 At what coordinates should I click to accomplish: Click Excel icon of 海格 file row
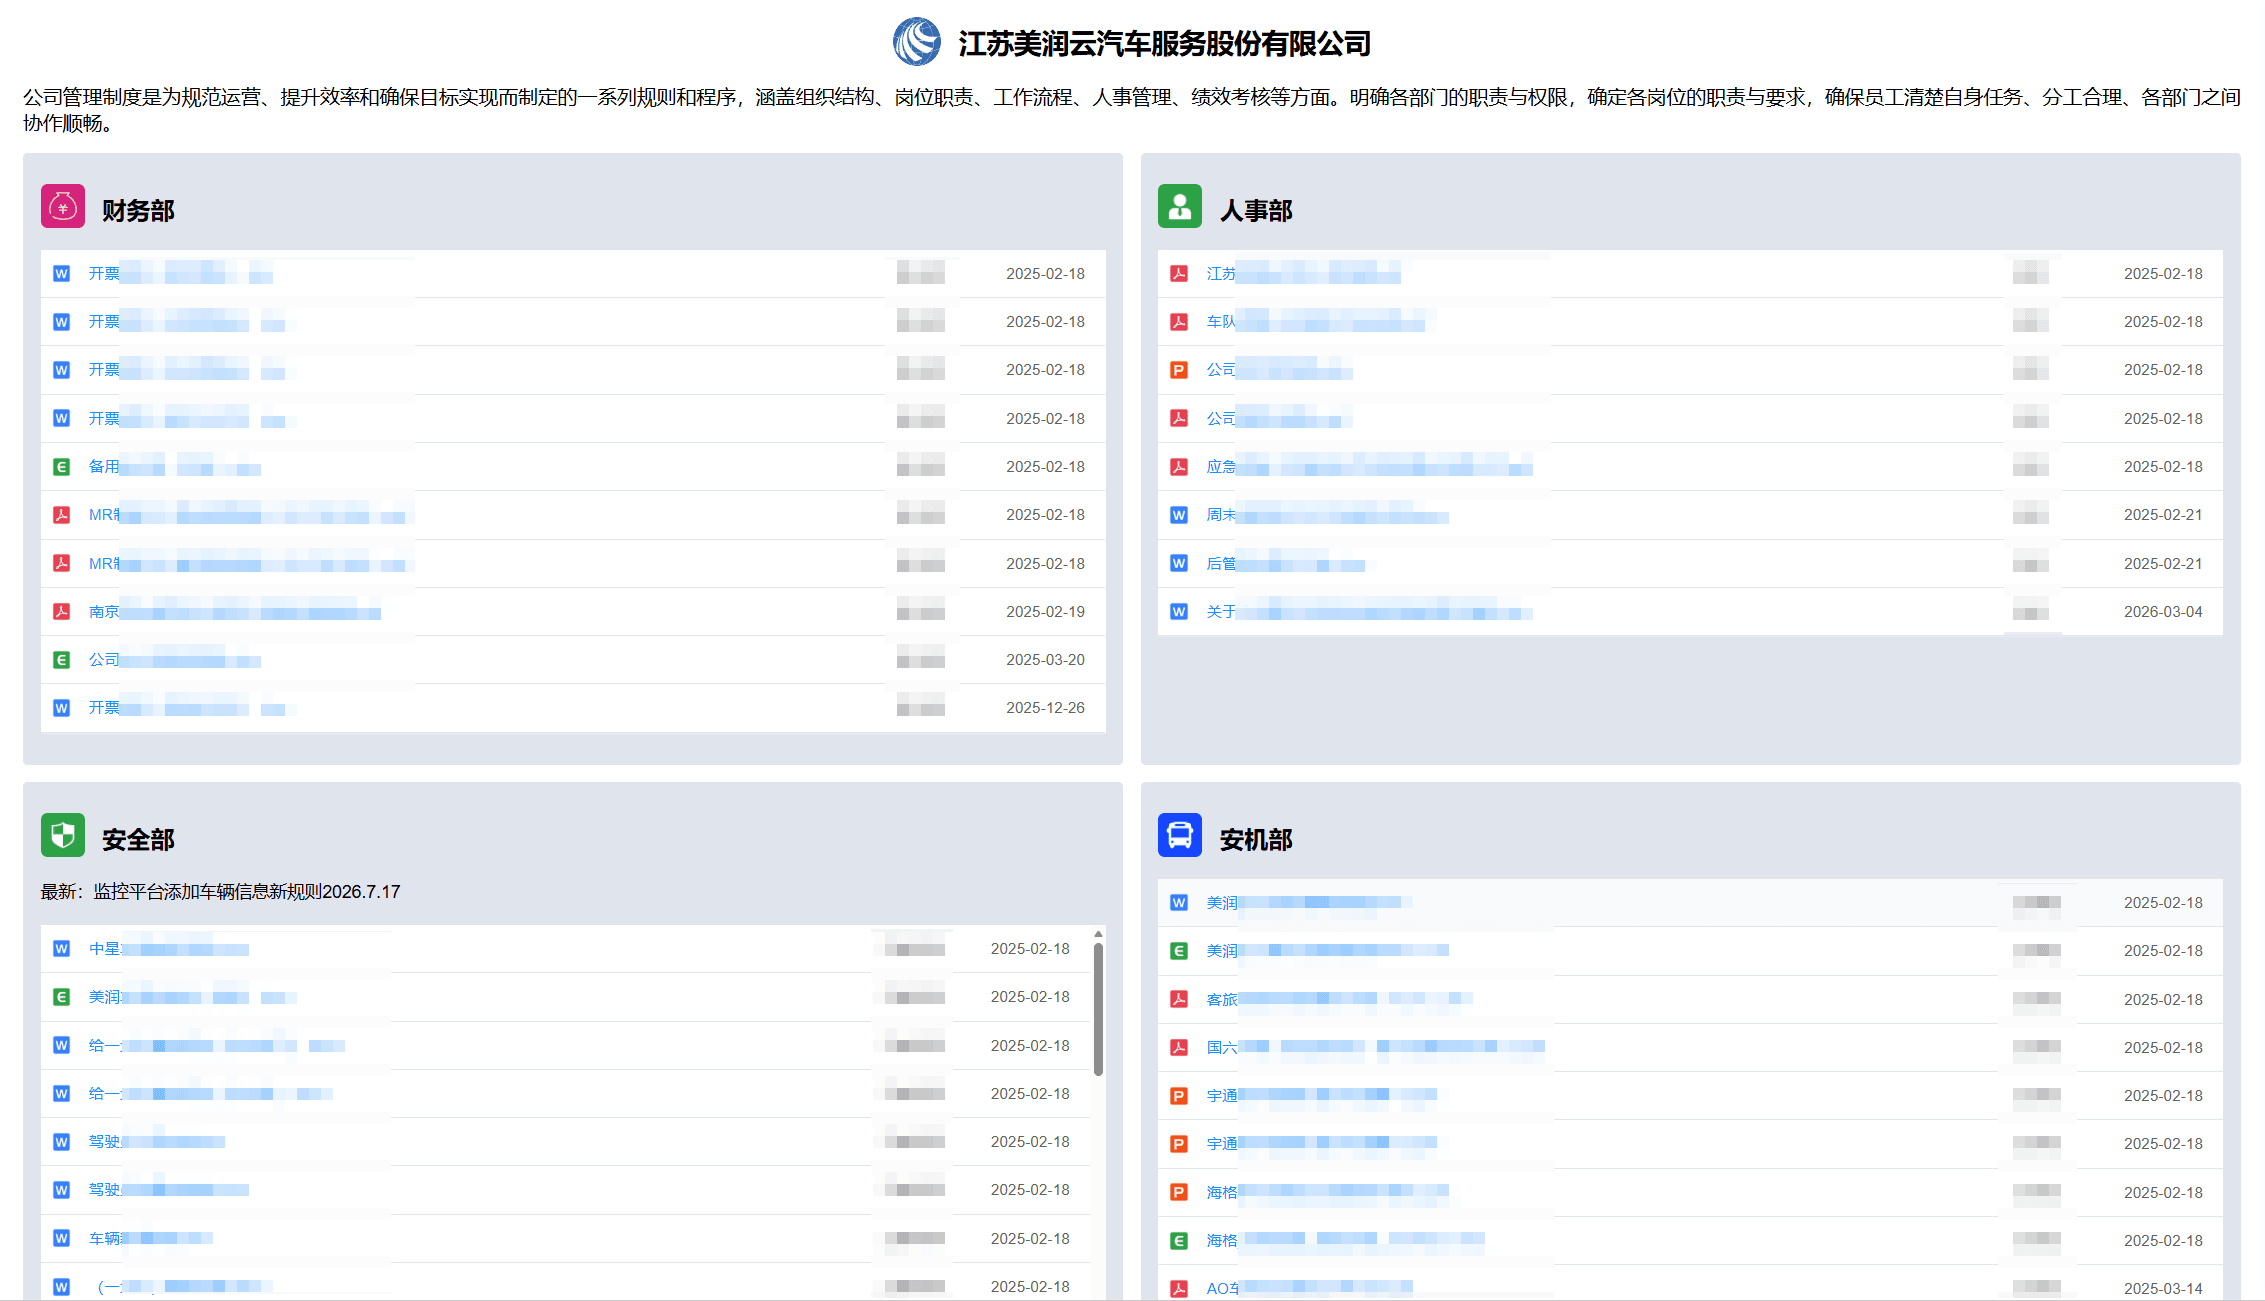point(1179,1240)
